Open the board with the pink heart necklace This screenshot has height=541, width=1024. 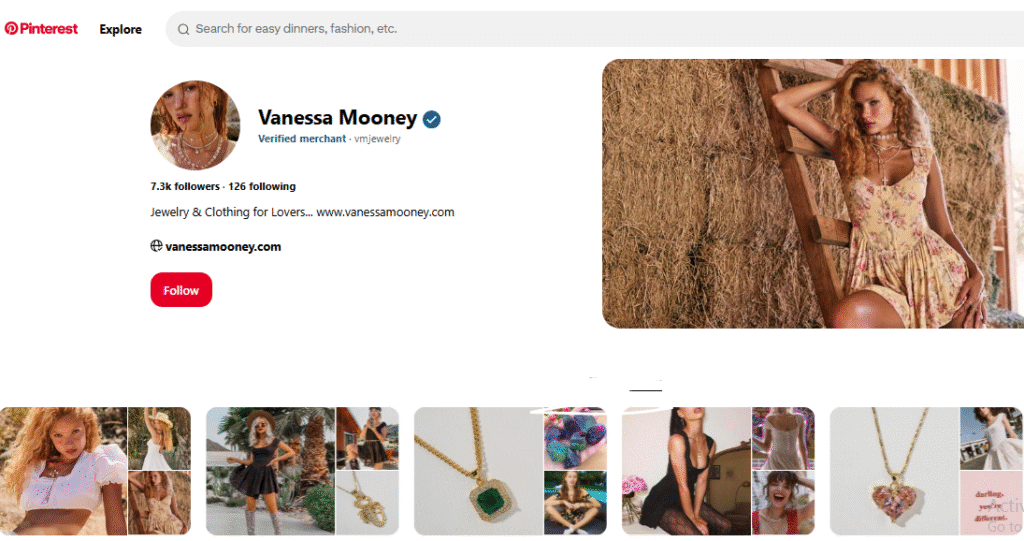pyautogui.click(x=926, y=471)
